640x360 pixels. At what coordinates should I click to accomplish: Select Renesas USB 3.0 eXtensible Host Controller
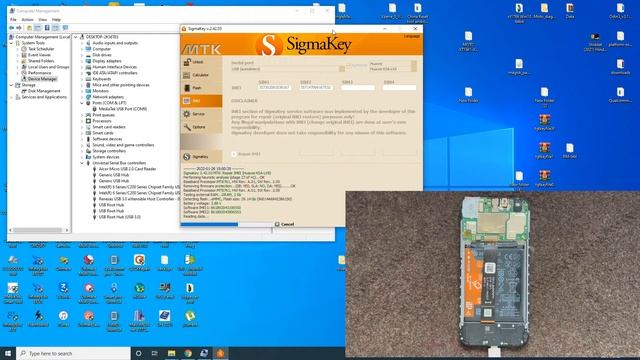139,199
